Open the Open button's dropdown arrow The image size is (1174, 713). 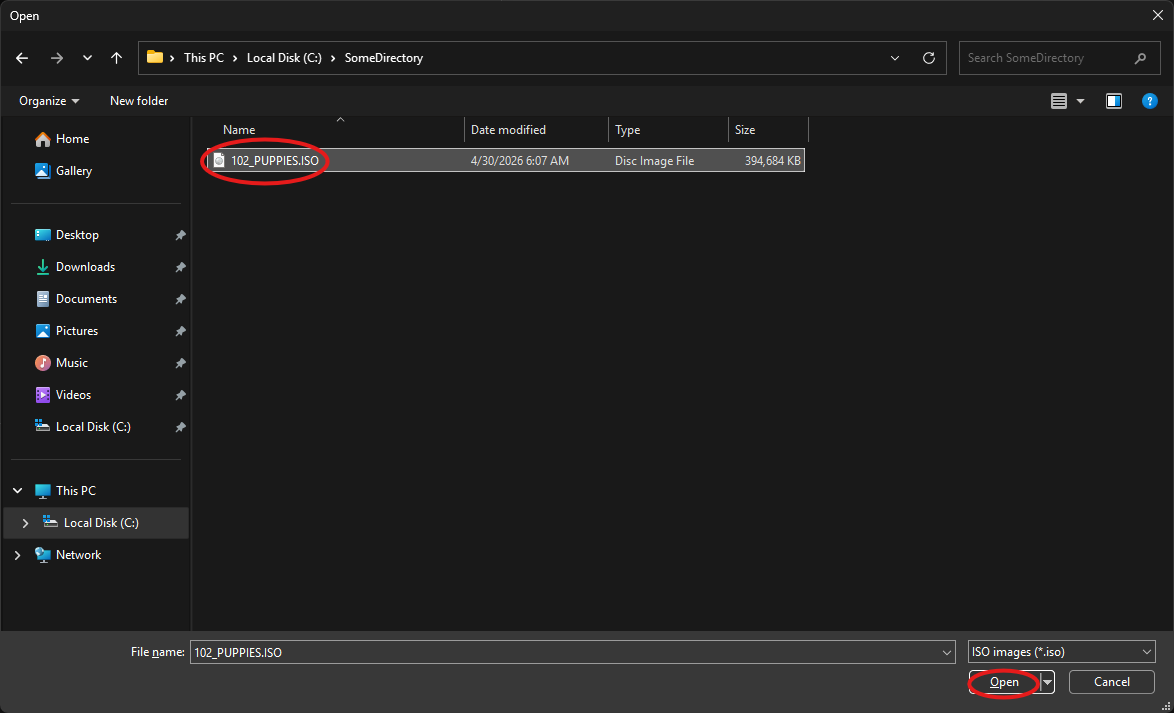click(1047, 682)
